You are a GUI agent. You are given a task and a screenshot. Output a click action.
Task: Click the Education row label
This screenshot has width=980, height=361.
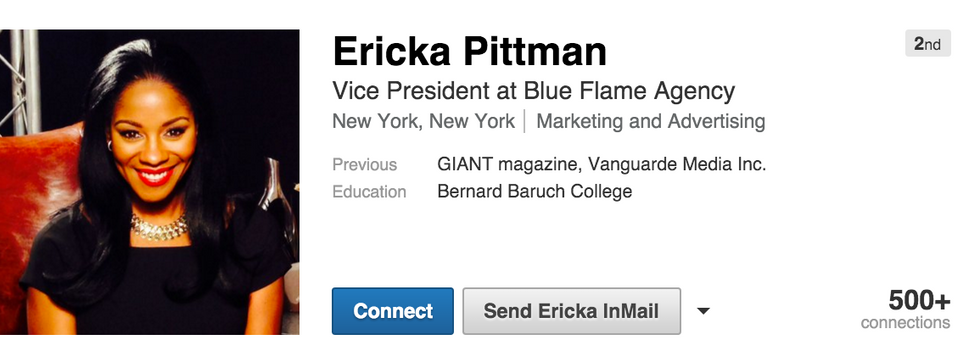(x=369, y=191)
